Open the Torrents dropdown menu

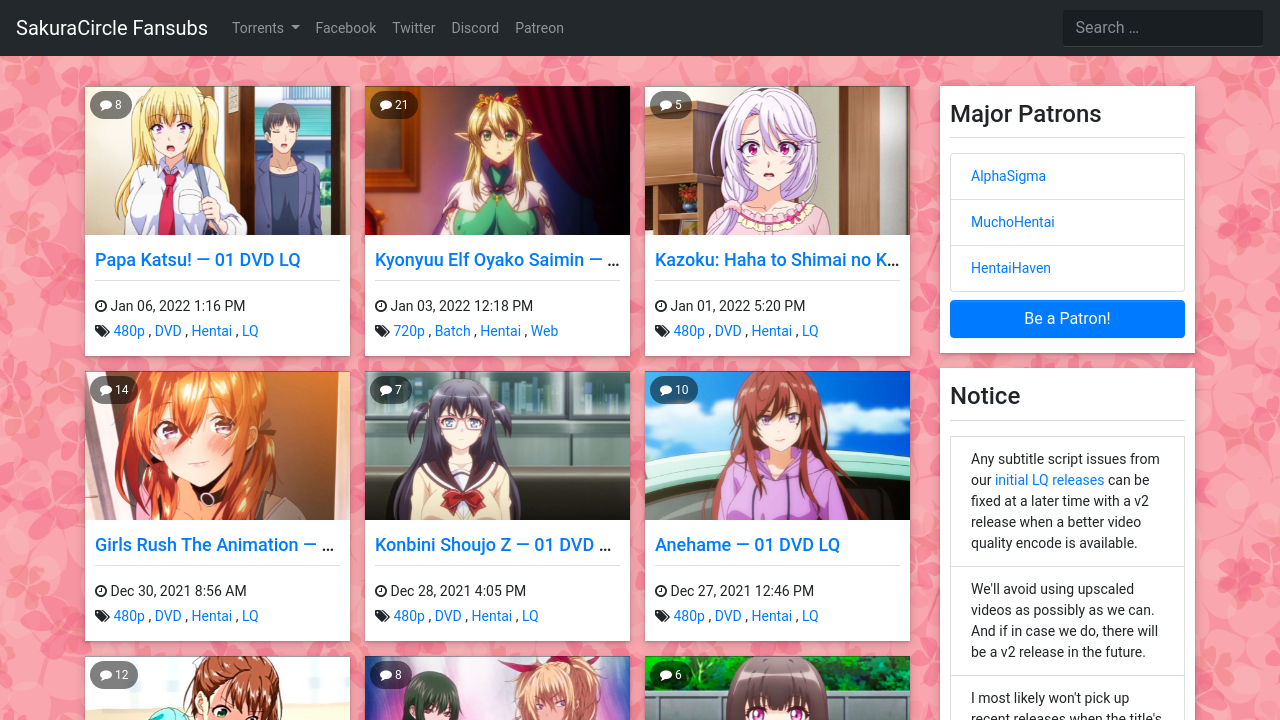click(265, 28)
